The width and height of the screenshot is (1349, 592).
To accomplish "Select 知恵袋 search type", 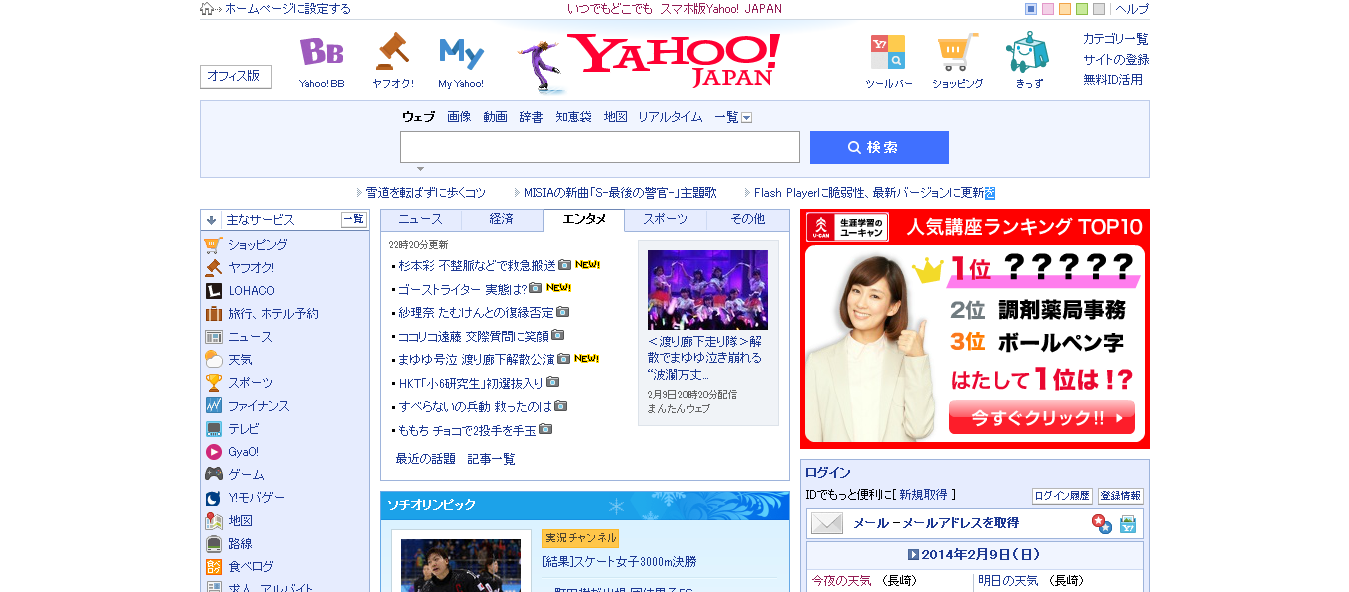I will [573, 117].
